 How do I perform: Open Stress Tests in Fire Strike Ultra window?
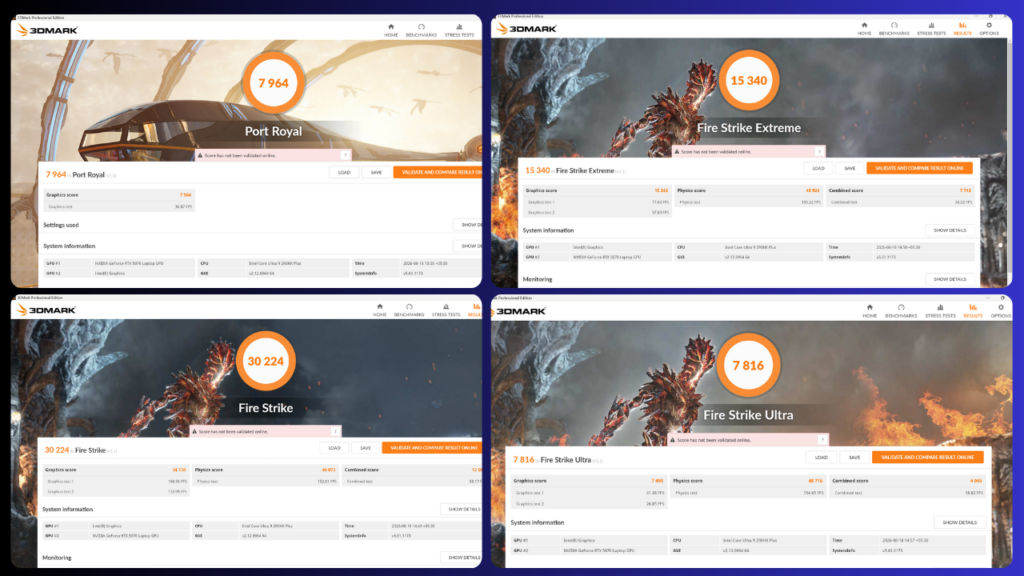(940, 311)
